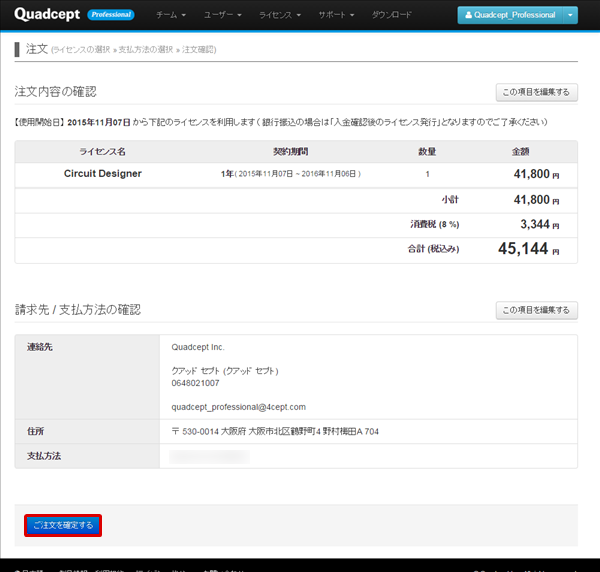Click the phone number 0648021007
The image size is (600, 572).
point(195,383)
